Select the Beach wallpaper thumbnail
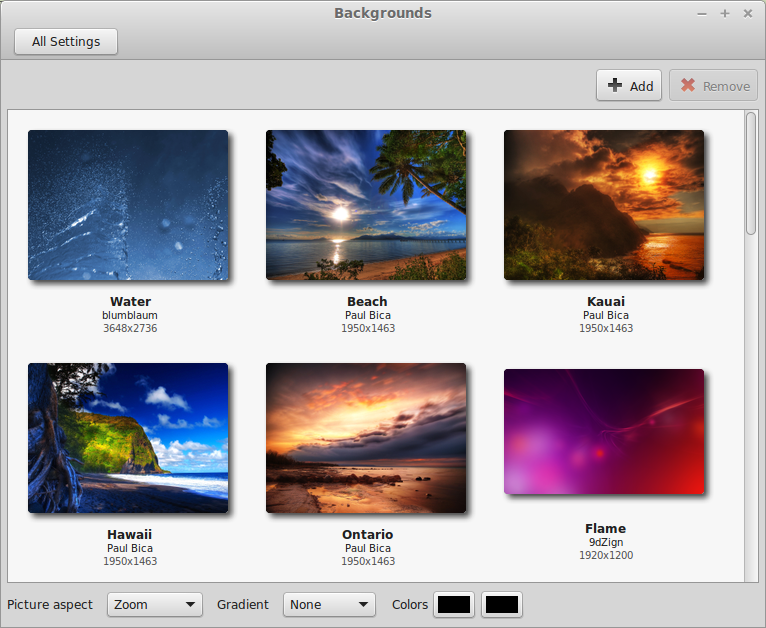766x628 pixels. pyautogui.click(x=366, y=205)
